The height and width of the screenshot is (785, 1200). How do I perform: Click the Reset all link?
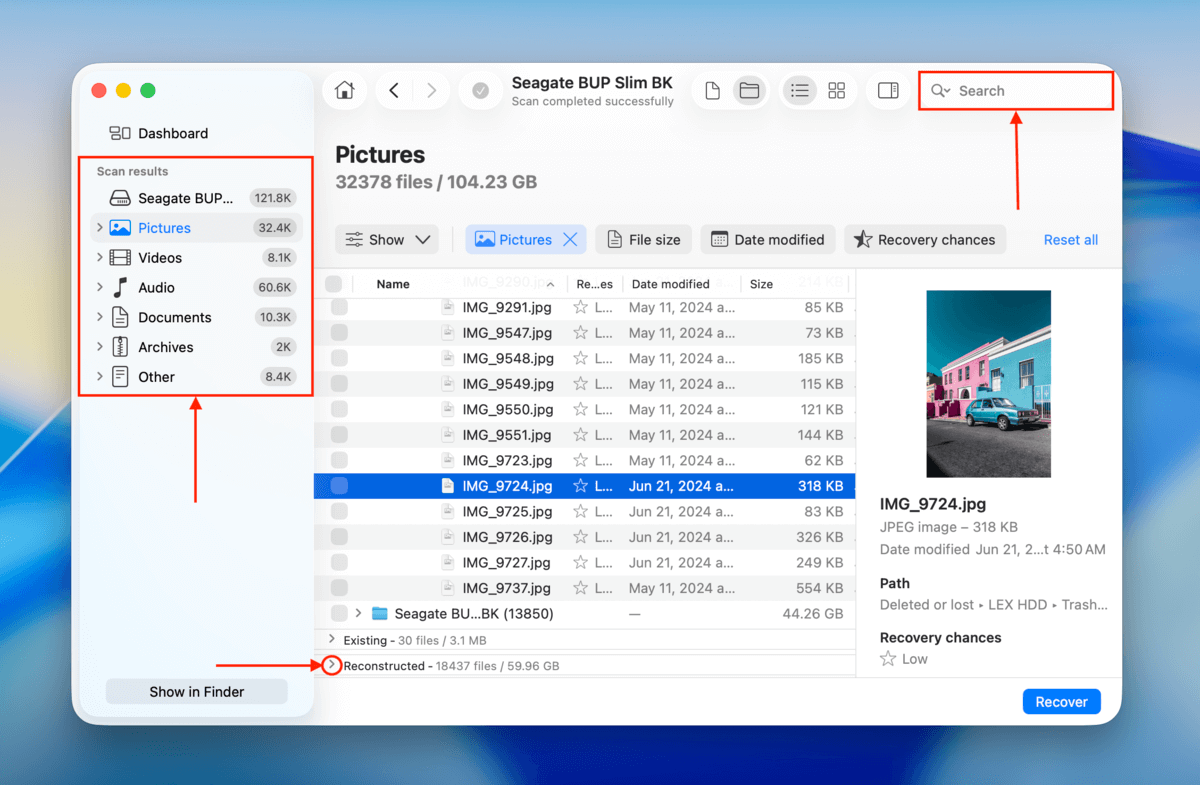point(1070,239)
